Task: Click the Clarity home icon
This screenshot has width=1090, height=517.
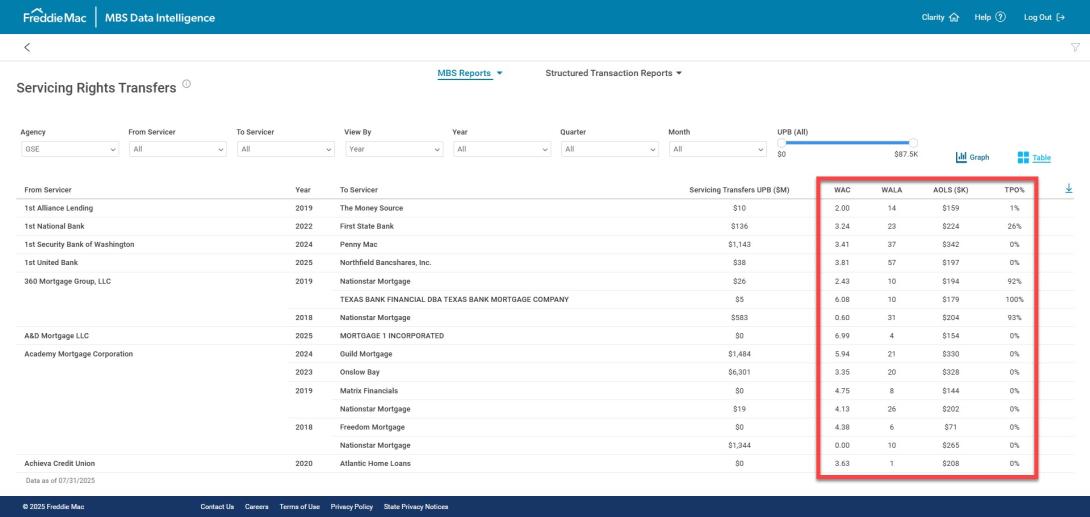Action: click(954, 17)
